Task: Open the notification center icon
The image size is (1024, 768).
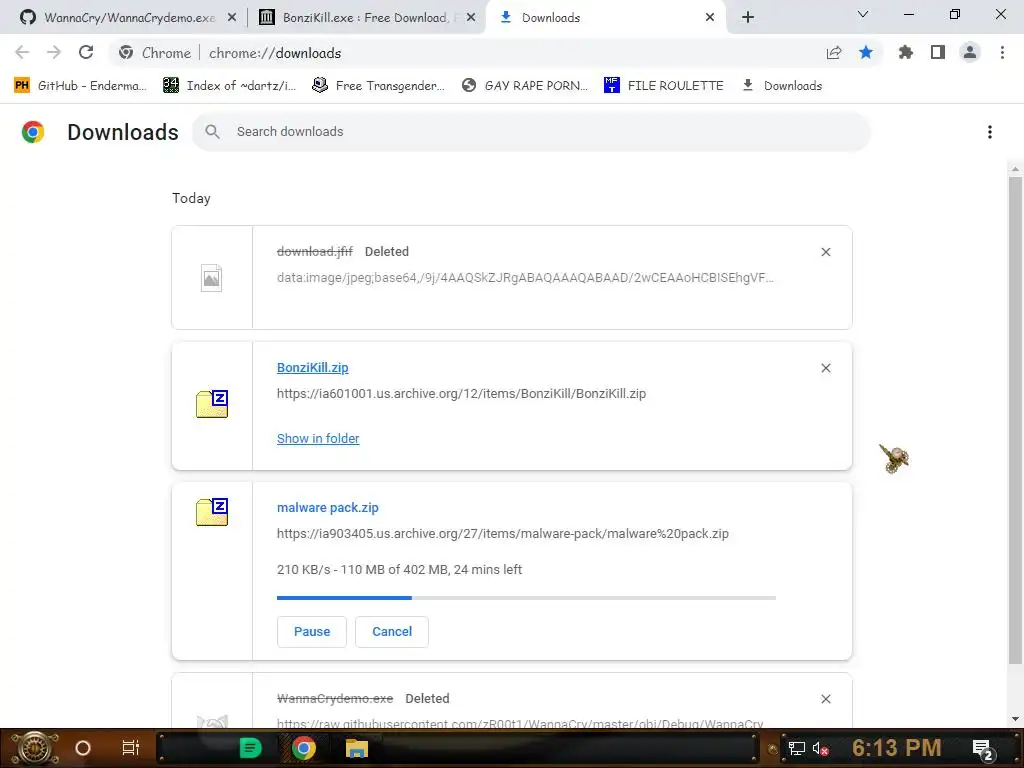Action: coord(983,750)
